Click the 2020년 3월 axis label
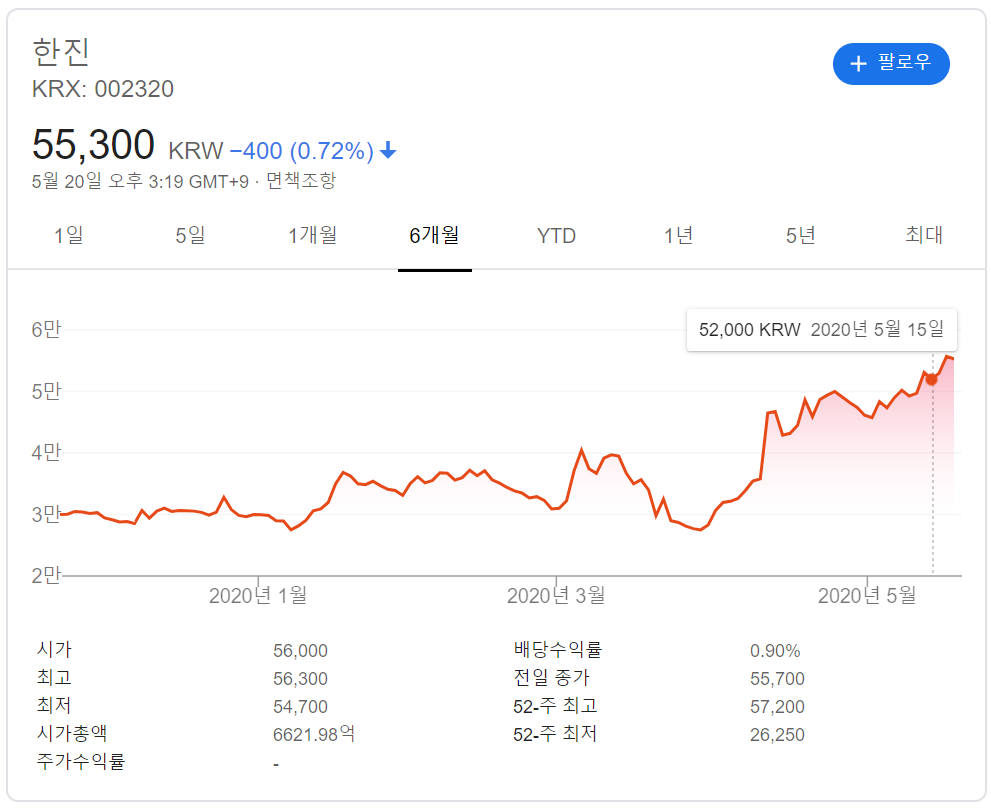This screenshot has height=808, width=991. (556, 595)
